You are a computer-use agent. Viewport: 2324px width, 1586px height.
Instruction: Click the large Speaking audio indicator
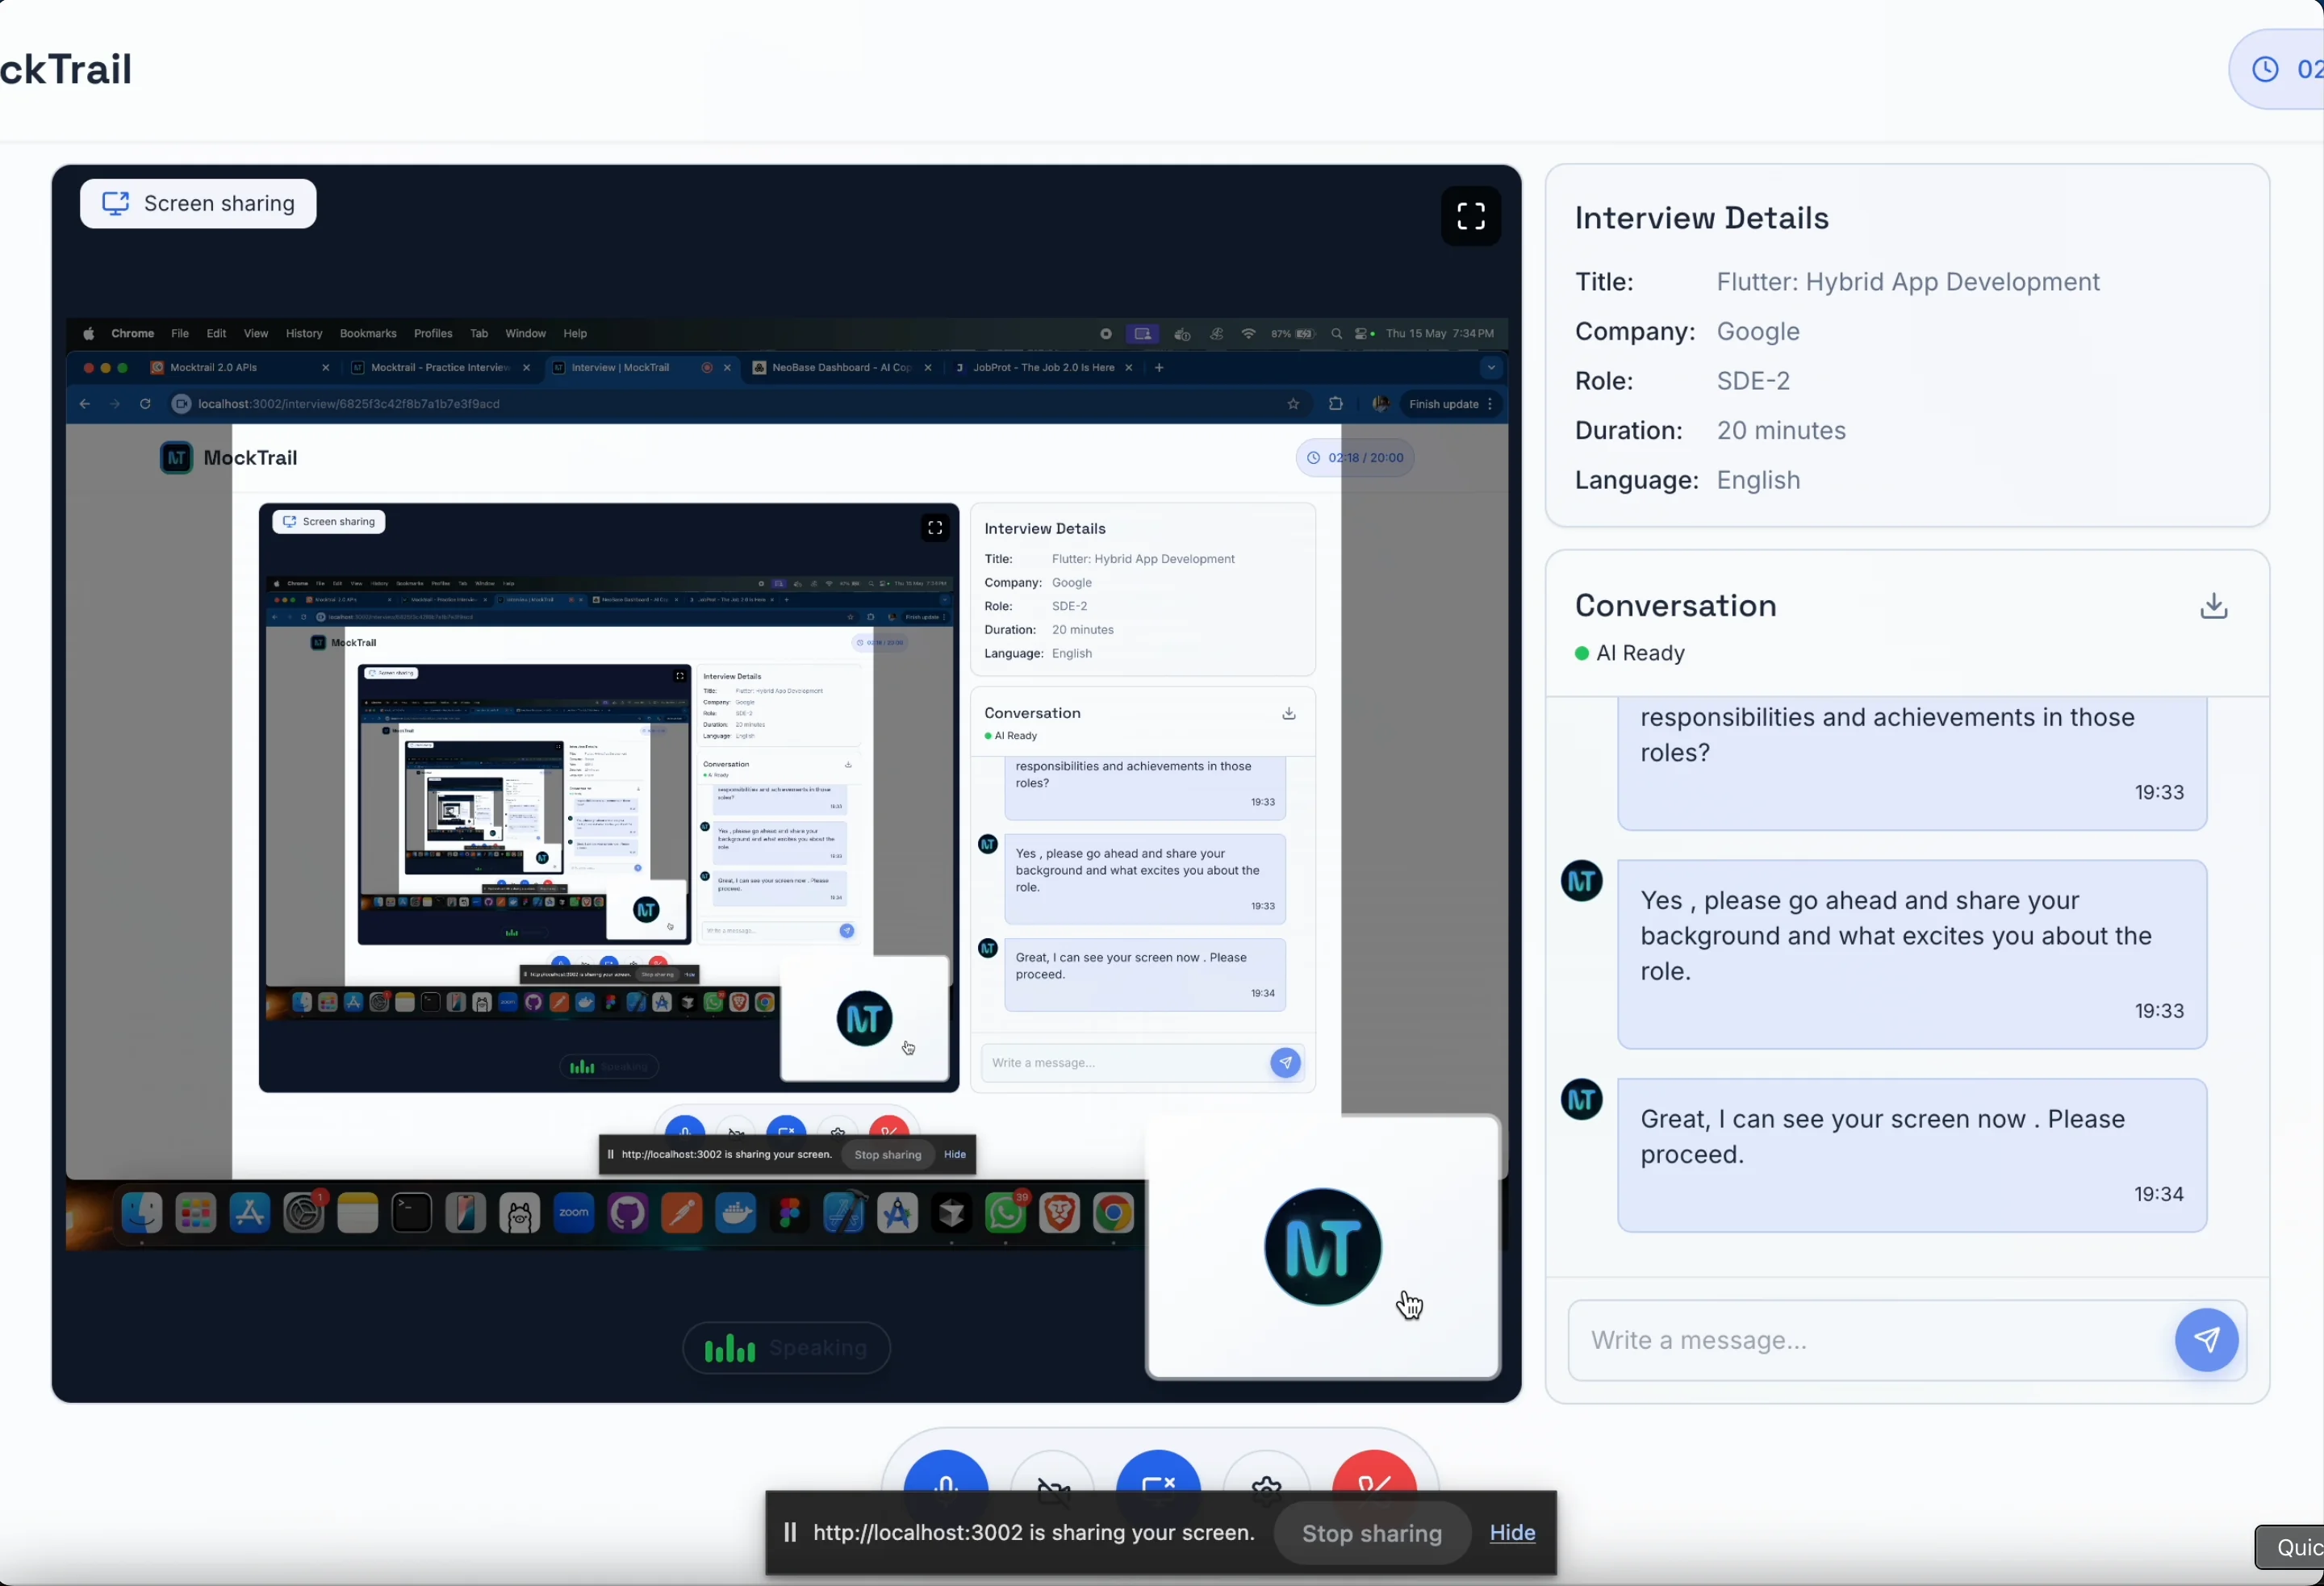pos(786,1348)
